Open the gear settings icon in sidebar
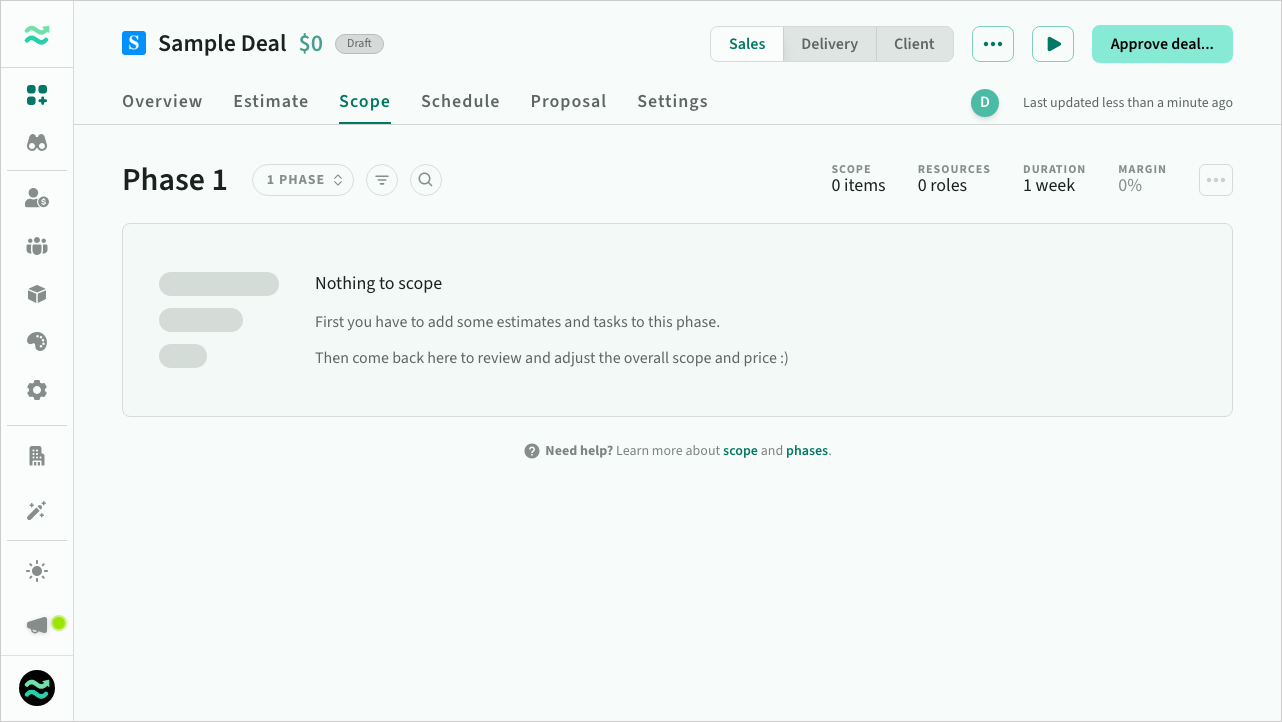This screenshot has width=1282, height=722. [37, 390]
